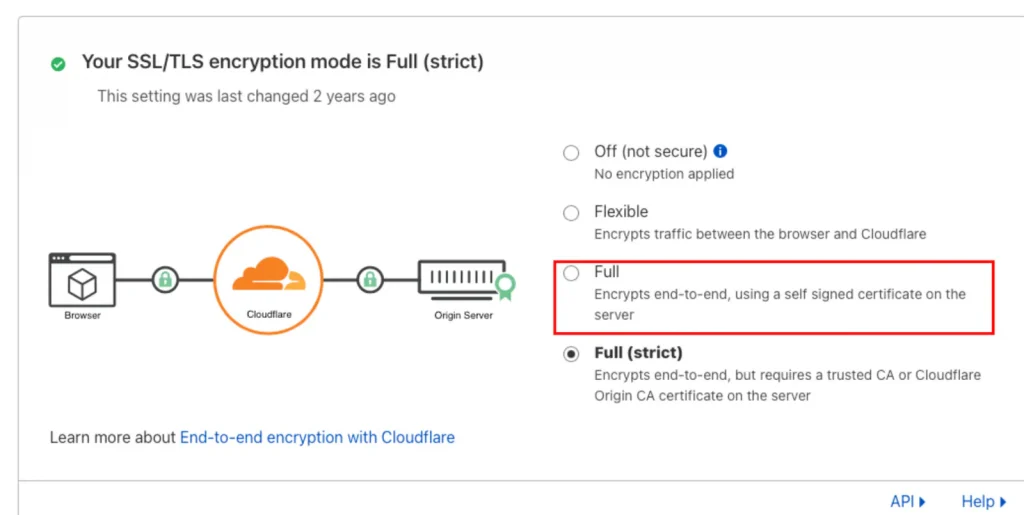Select the Full encryption radio button
The width and height of the screenshot is (1024, 515).
(571, 273)
